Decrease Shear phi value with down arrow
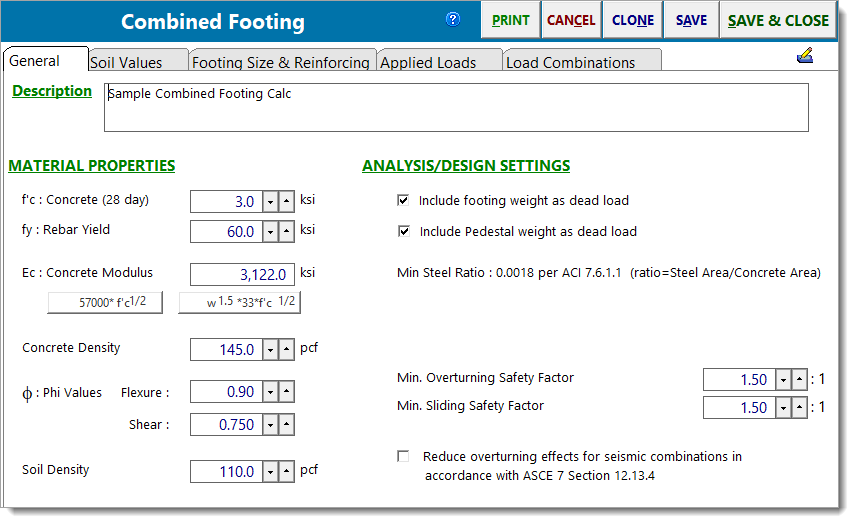The image size is (854, 523). coord(270,425)
